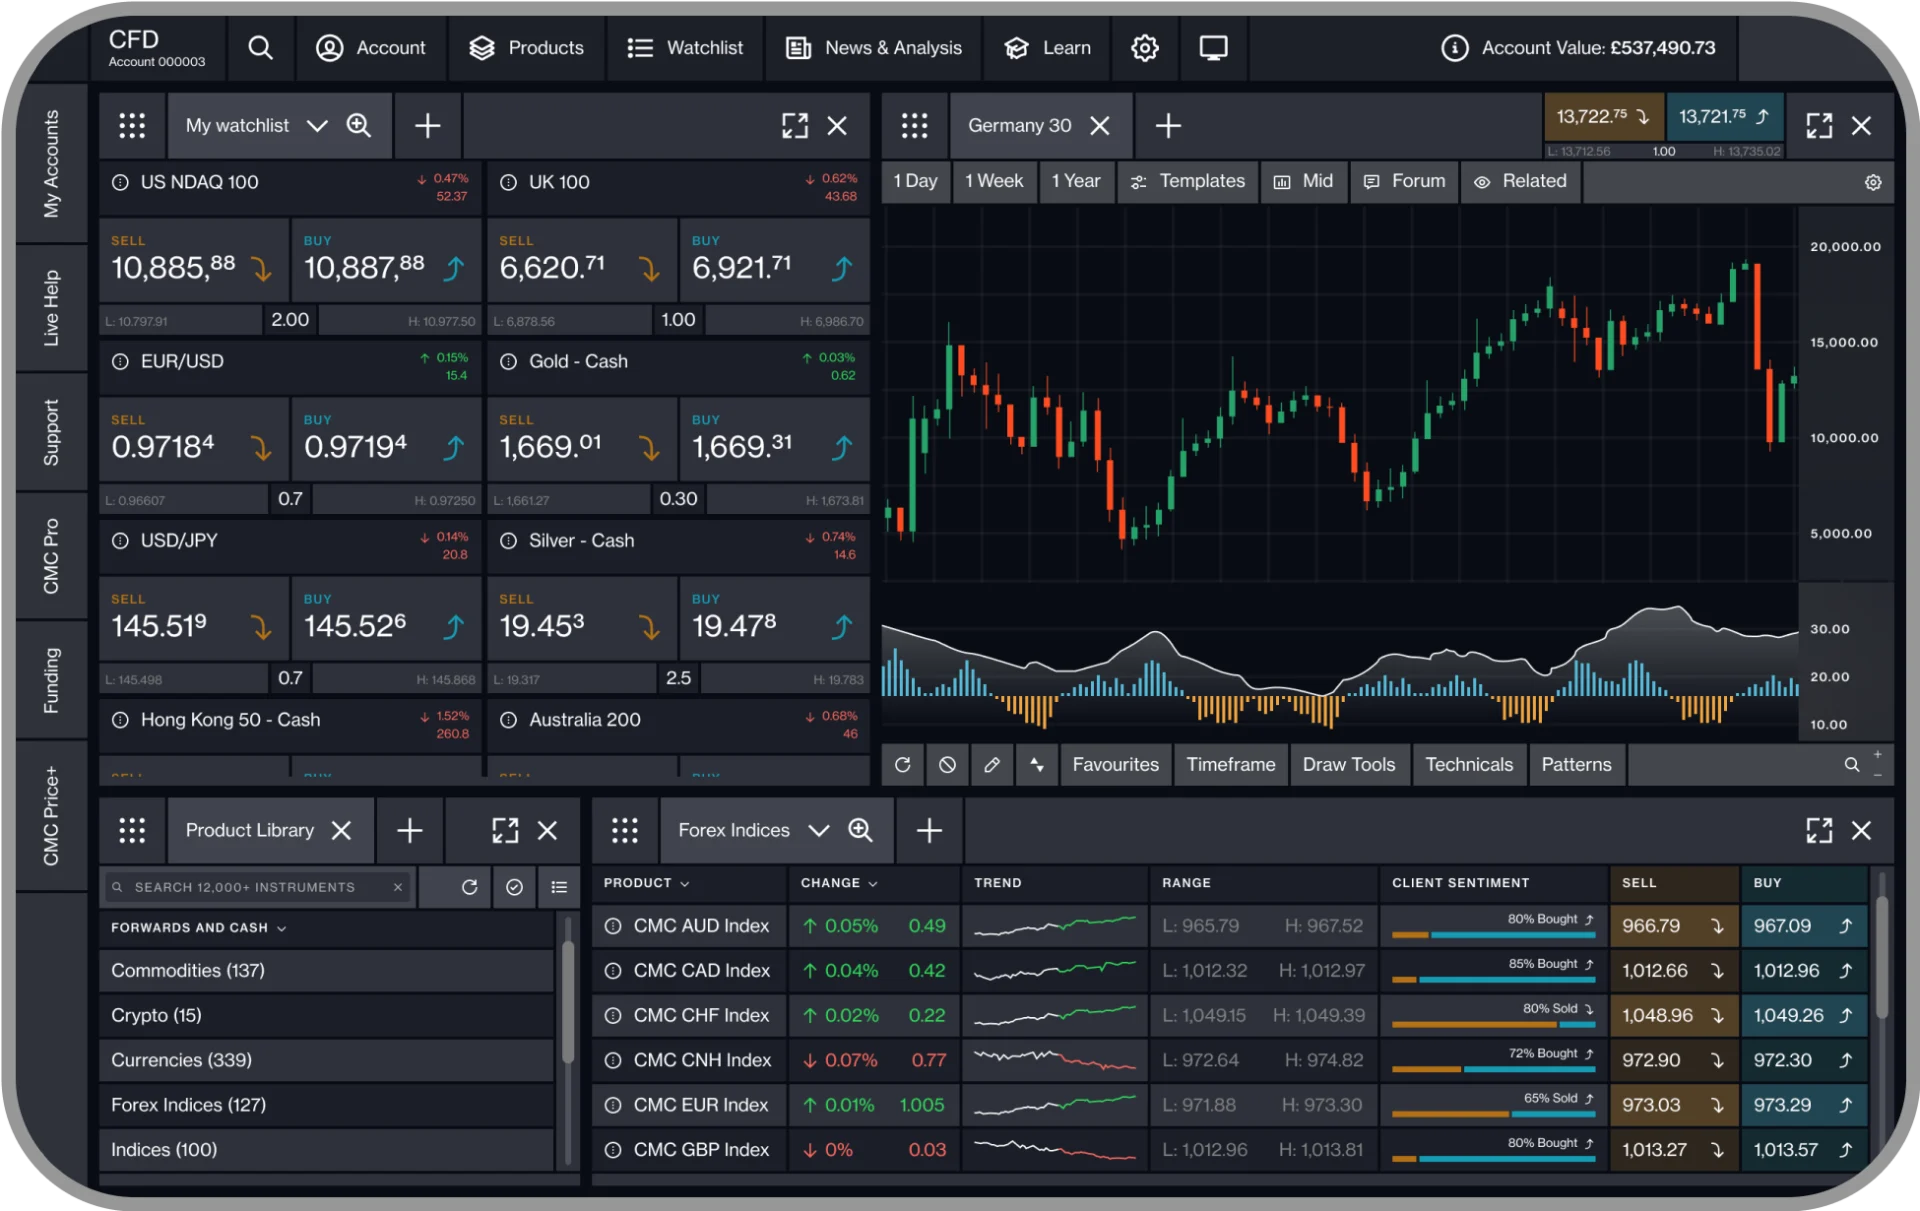Viewport: 1920px width, 1211px height.
Task: Select the 1 Week tab on Germany 30 chart
Action: click(995, 180)
